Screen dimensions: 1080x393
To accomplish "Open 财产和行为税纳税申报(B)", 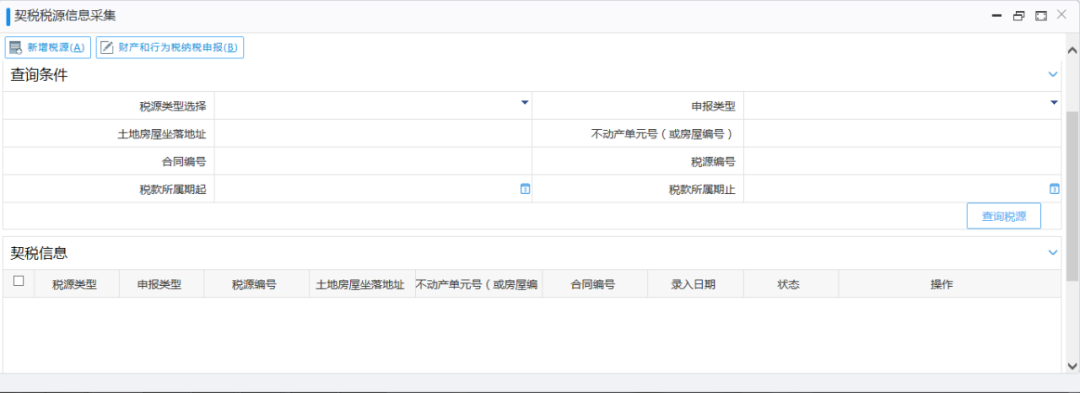I will [170, 47].
